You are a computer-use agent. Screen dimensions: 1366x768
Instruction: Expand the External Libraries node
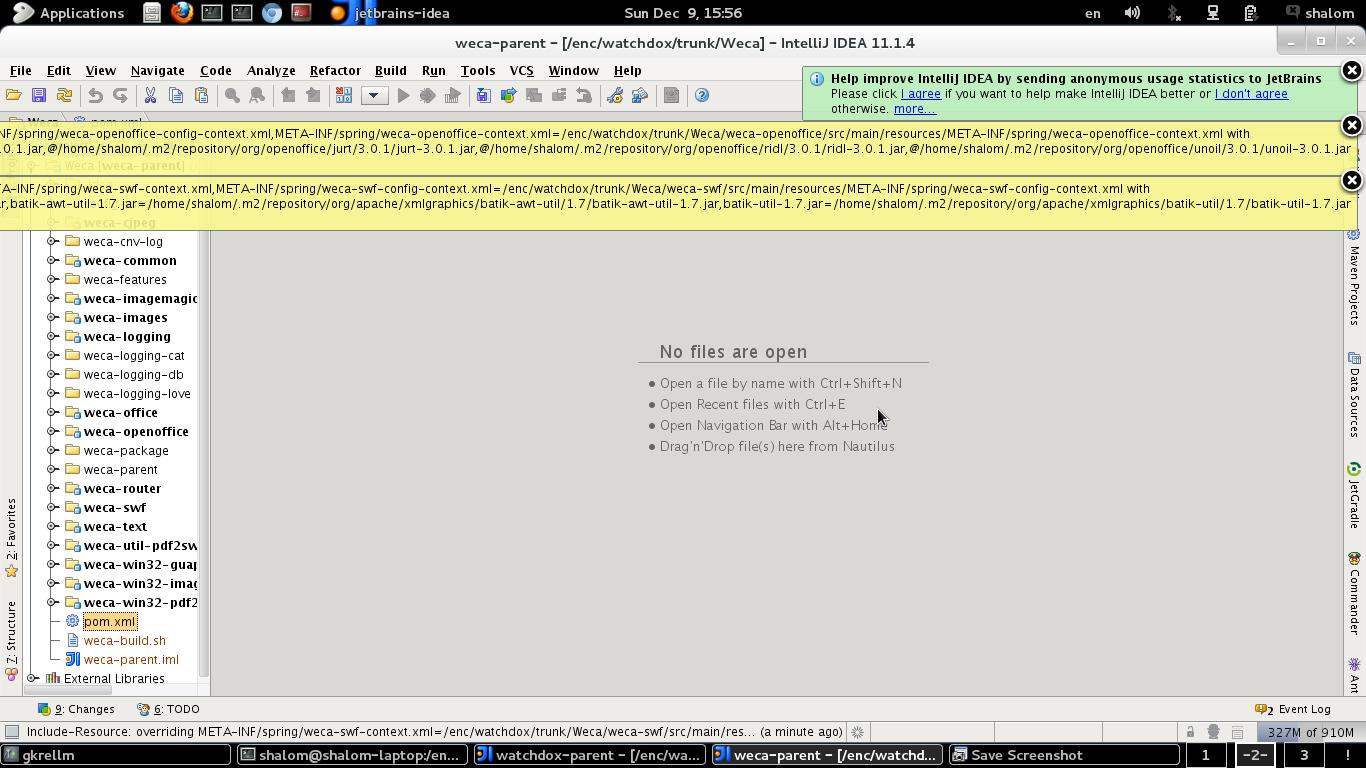click(x=33, y=678)
